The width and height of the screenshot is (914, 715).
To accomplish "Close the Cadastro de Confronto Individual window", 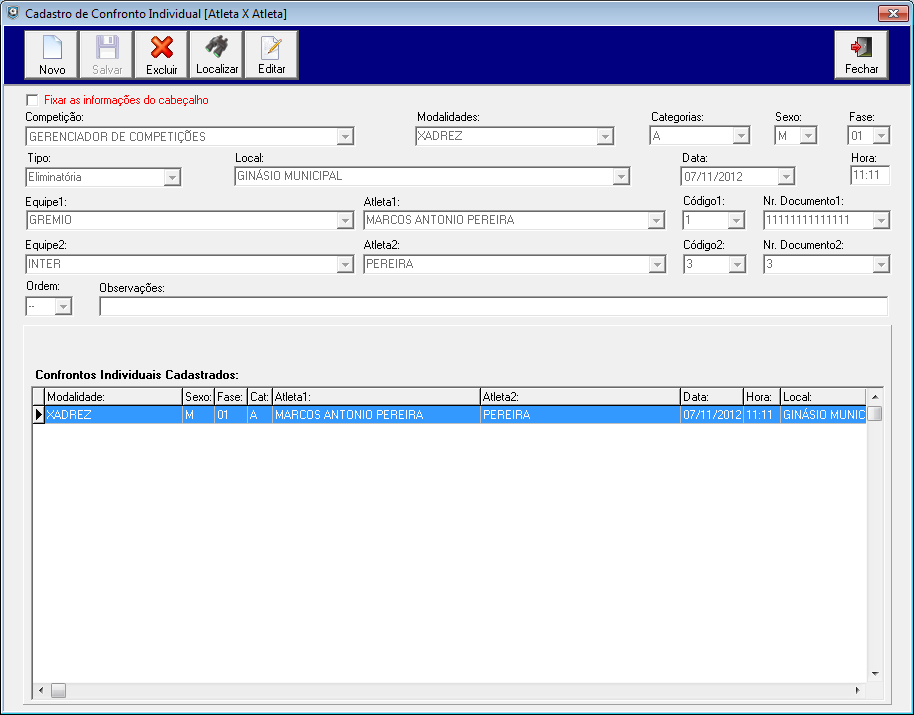I will pyautogui.click(x=892, y=13).
